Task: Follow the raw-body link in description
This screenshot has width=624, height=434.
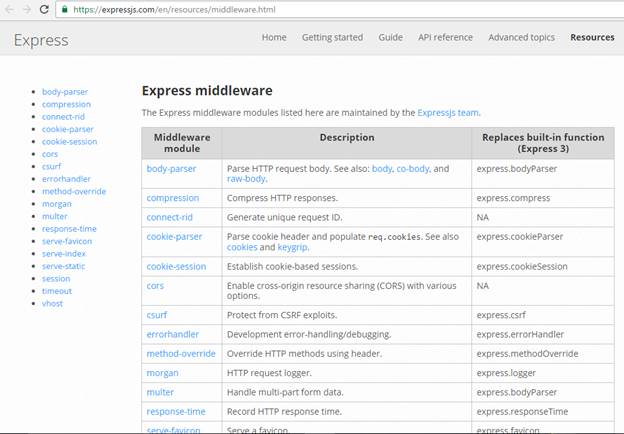Action: click(246, 179)
